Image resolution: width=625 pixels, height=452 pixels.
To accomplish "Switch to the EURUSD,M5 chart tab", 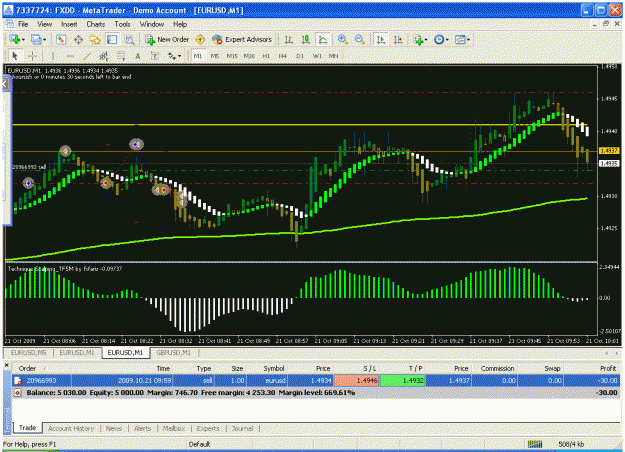I will pos(29,353).
